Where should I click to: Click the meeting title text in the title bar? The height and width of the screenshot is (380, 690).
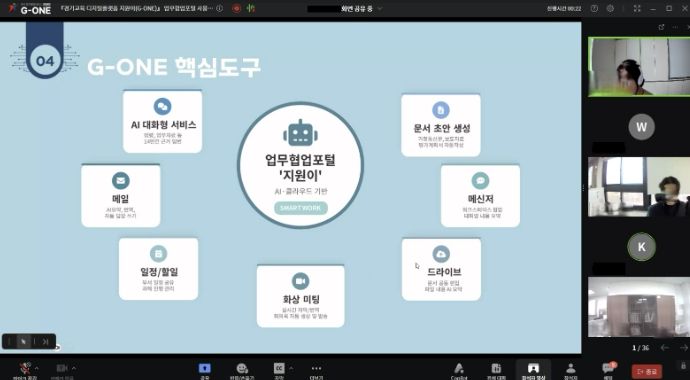pyautogui.click(x=137, y=8)
